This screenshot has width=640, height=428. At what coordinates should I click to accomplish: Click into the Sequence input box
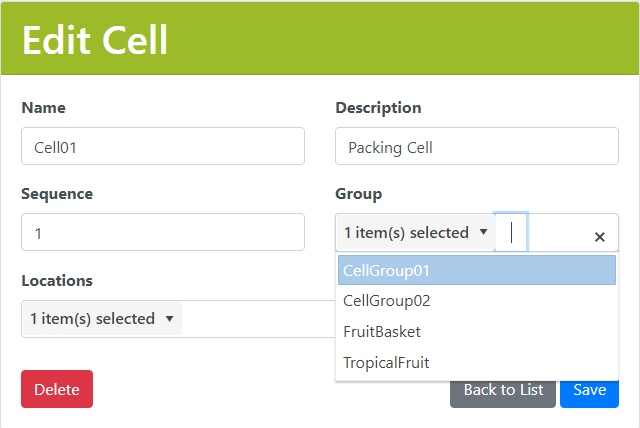(162, 232)
